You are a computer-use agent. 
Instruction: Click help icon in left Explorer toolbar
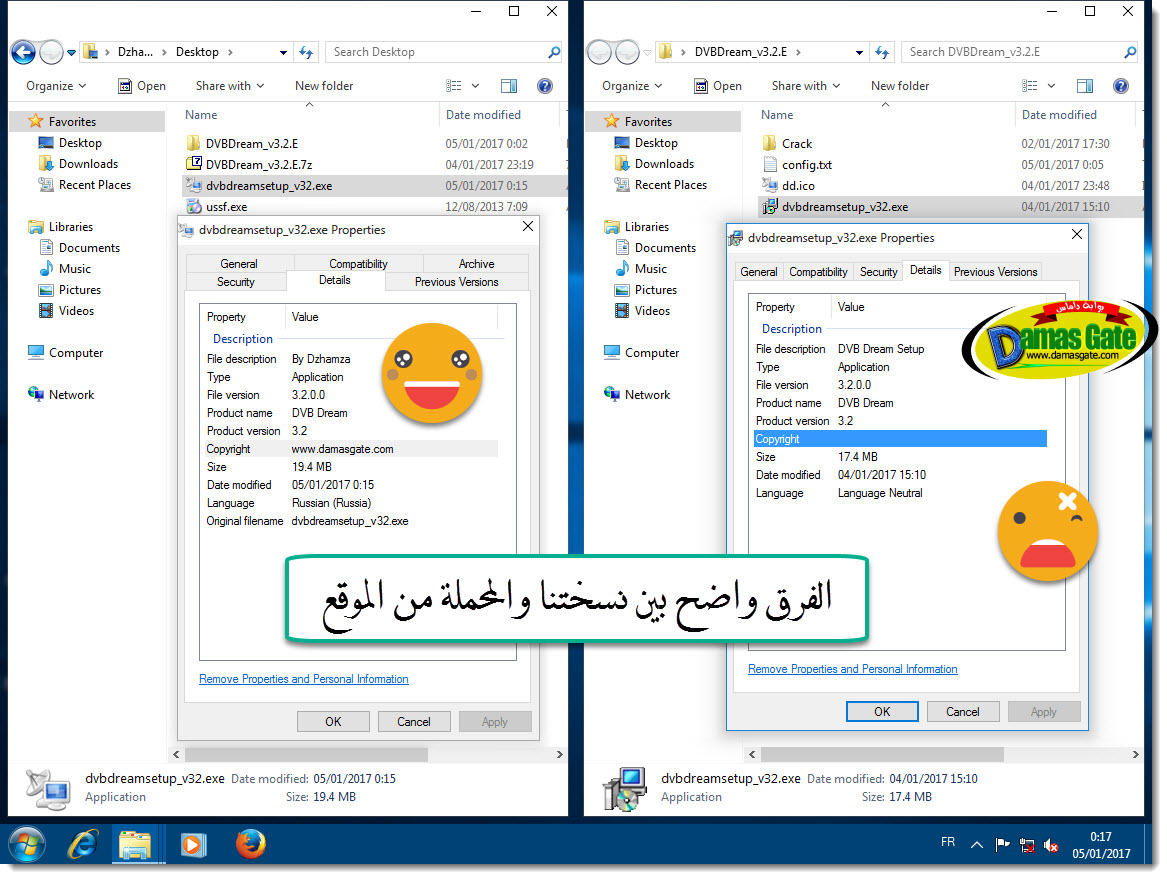point(545,86)
